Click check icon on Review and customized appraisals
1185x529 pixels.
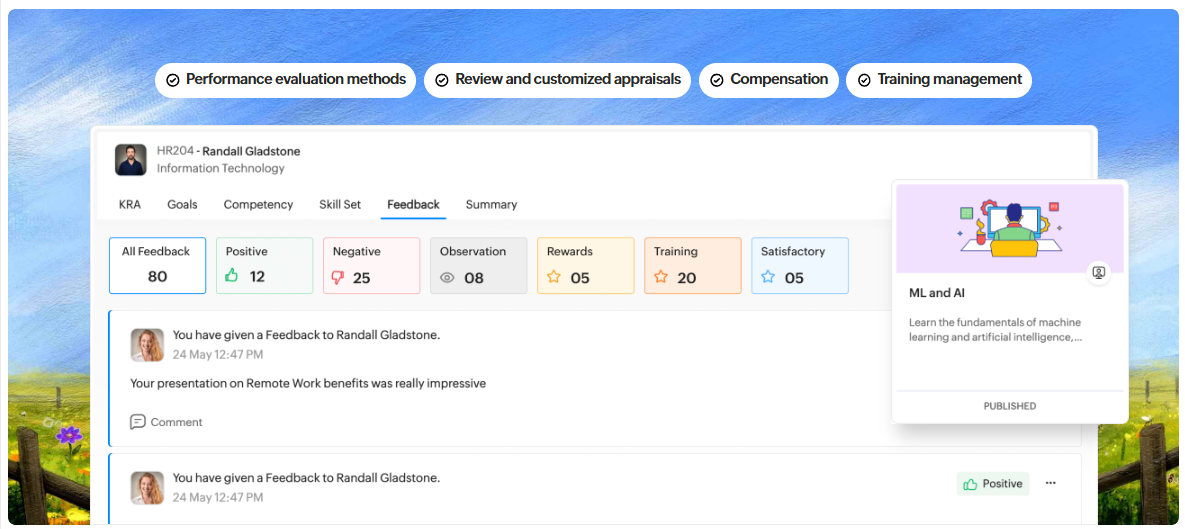(442, 80)
